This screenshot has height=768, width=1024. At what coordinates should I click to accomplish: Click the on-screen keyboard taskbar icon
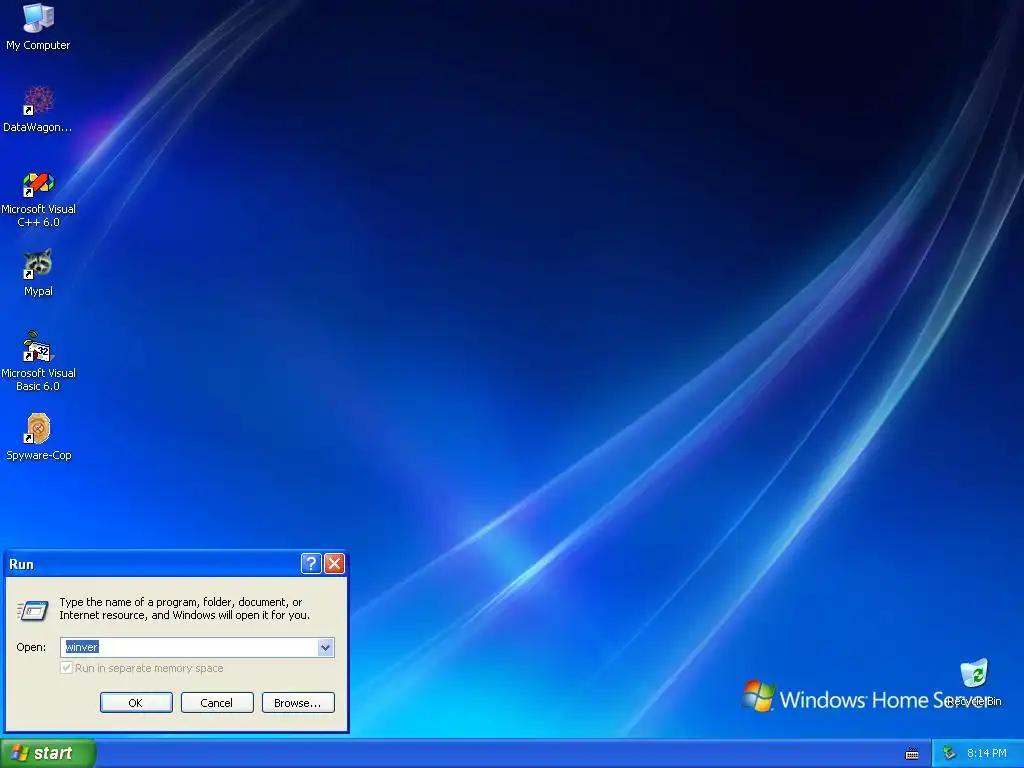[912, 754]
